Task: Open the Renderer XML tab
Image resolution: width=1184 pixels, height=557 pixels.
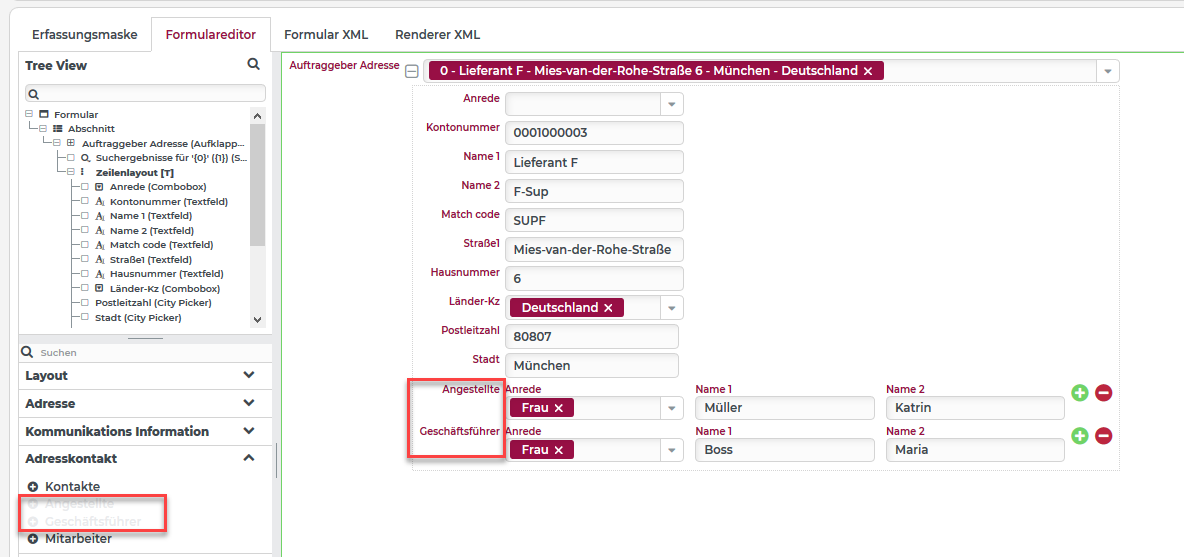Action: tap(437, 35)
